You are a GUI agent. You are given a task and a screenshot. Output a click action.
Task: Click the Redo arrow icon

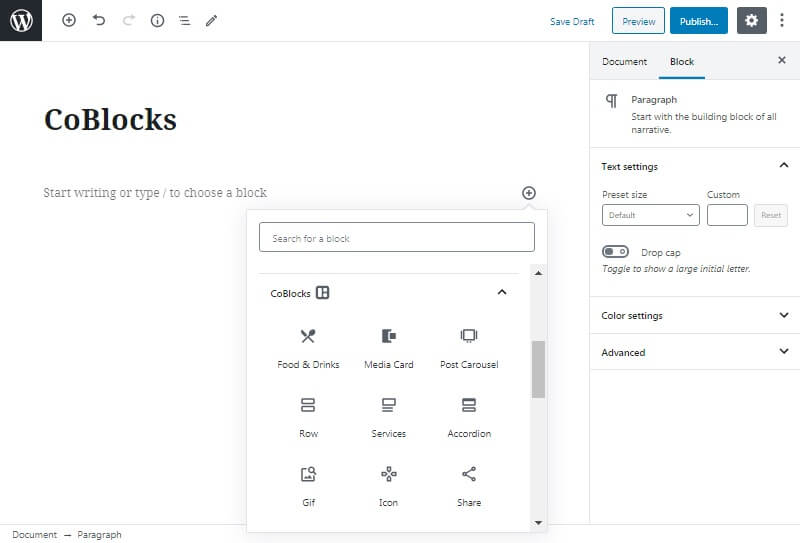tap(129, 20)
